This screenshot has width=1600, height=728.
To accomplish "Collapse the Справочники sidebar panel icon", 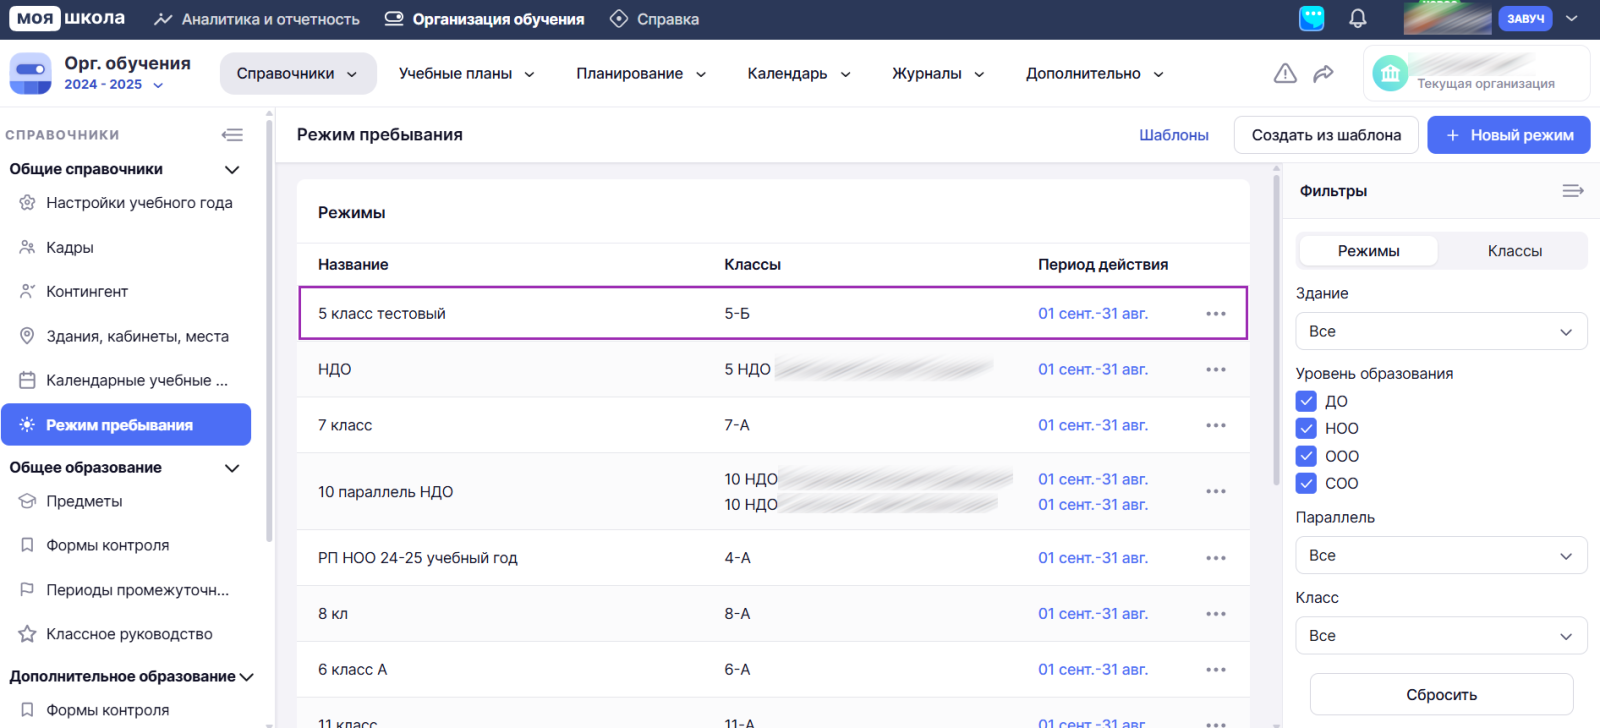I will pyautogui.click(x=232, y=135).
